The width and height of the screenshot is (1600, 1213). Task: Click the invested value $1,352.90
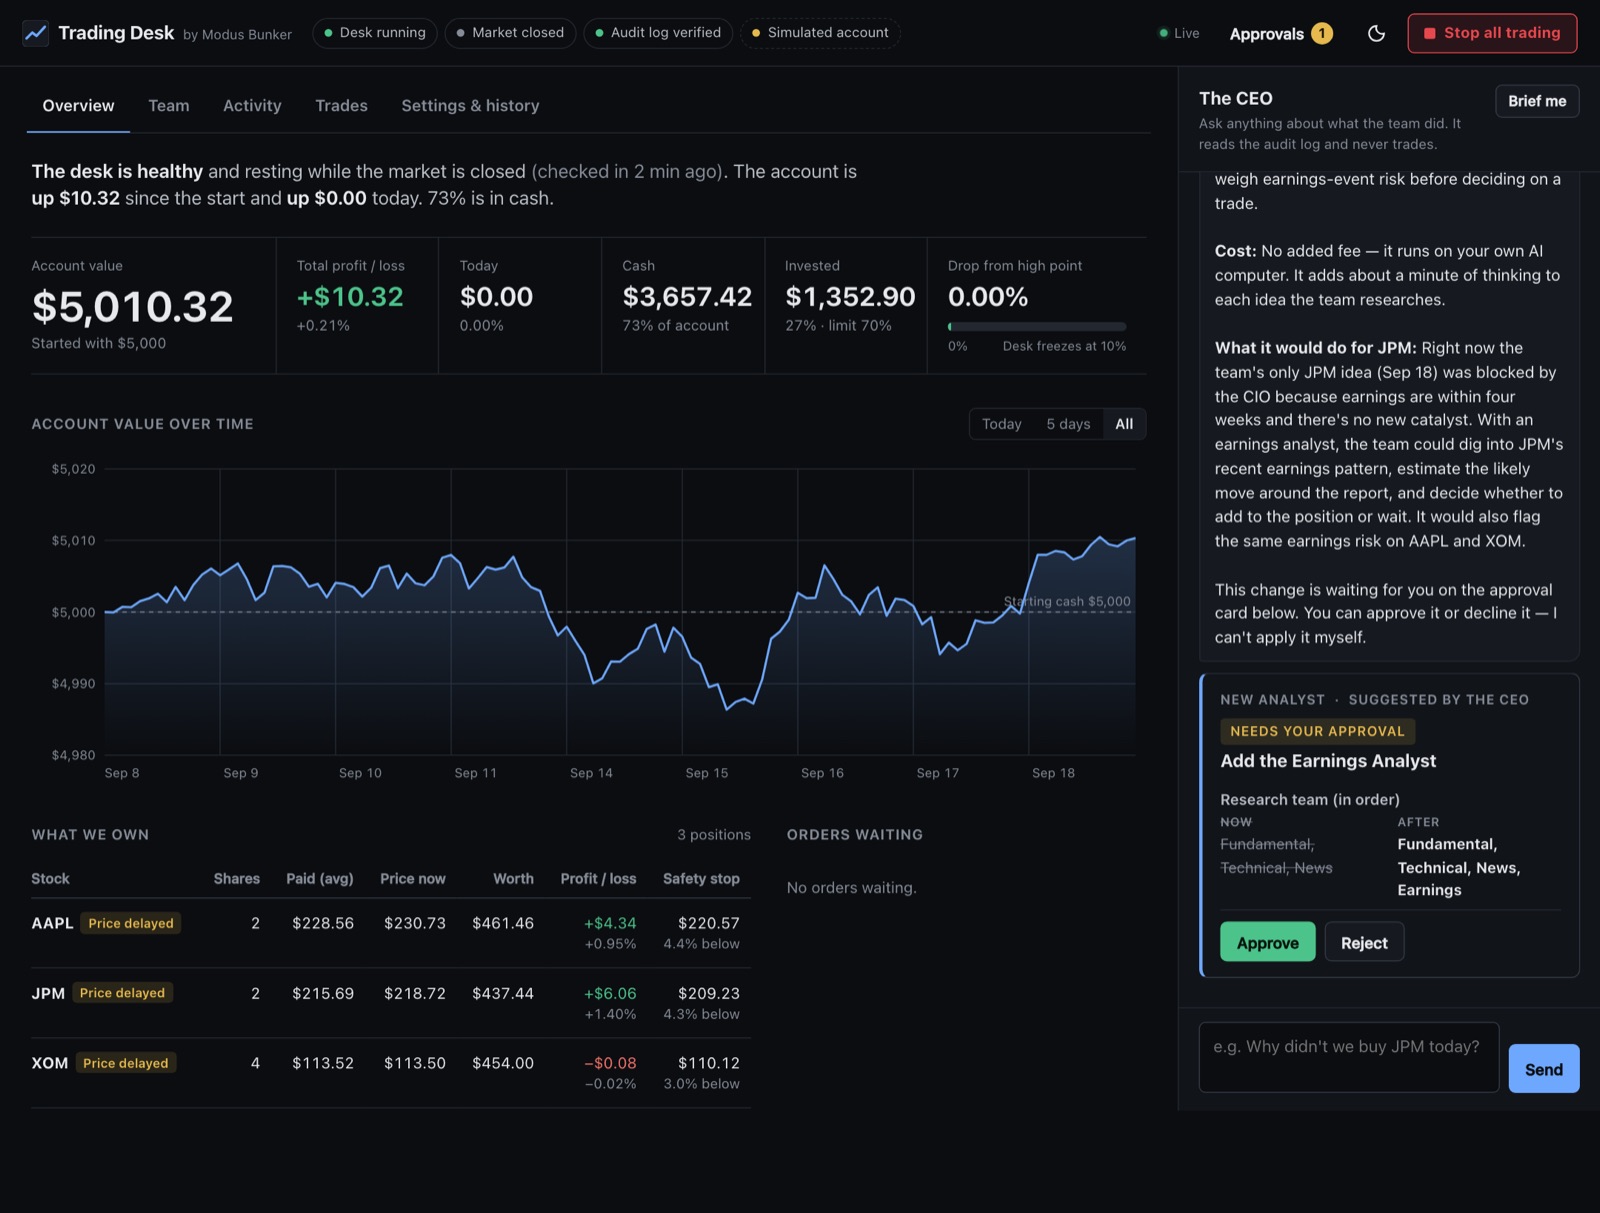tap(850, 297)
